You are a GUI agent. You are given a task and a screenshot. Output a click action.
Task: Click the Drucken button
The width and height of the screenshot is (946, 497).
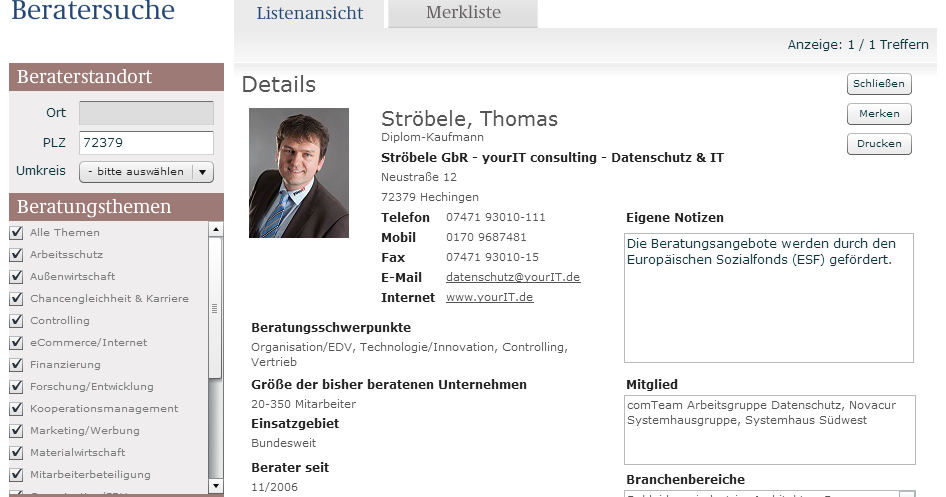tap(879, 144)
